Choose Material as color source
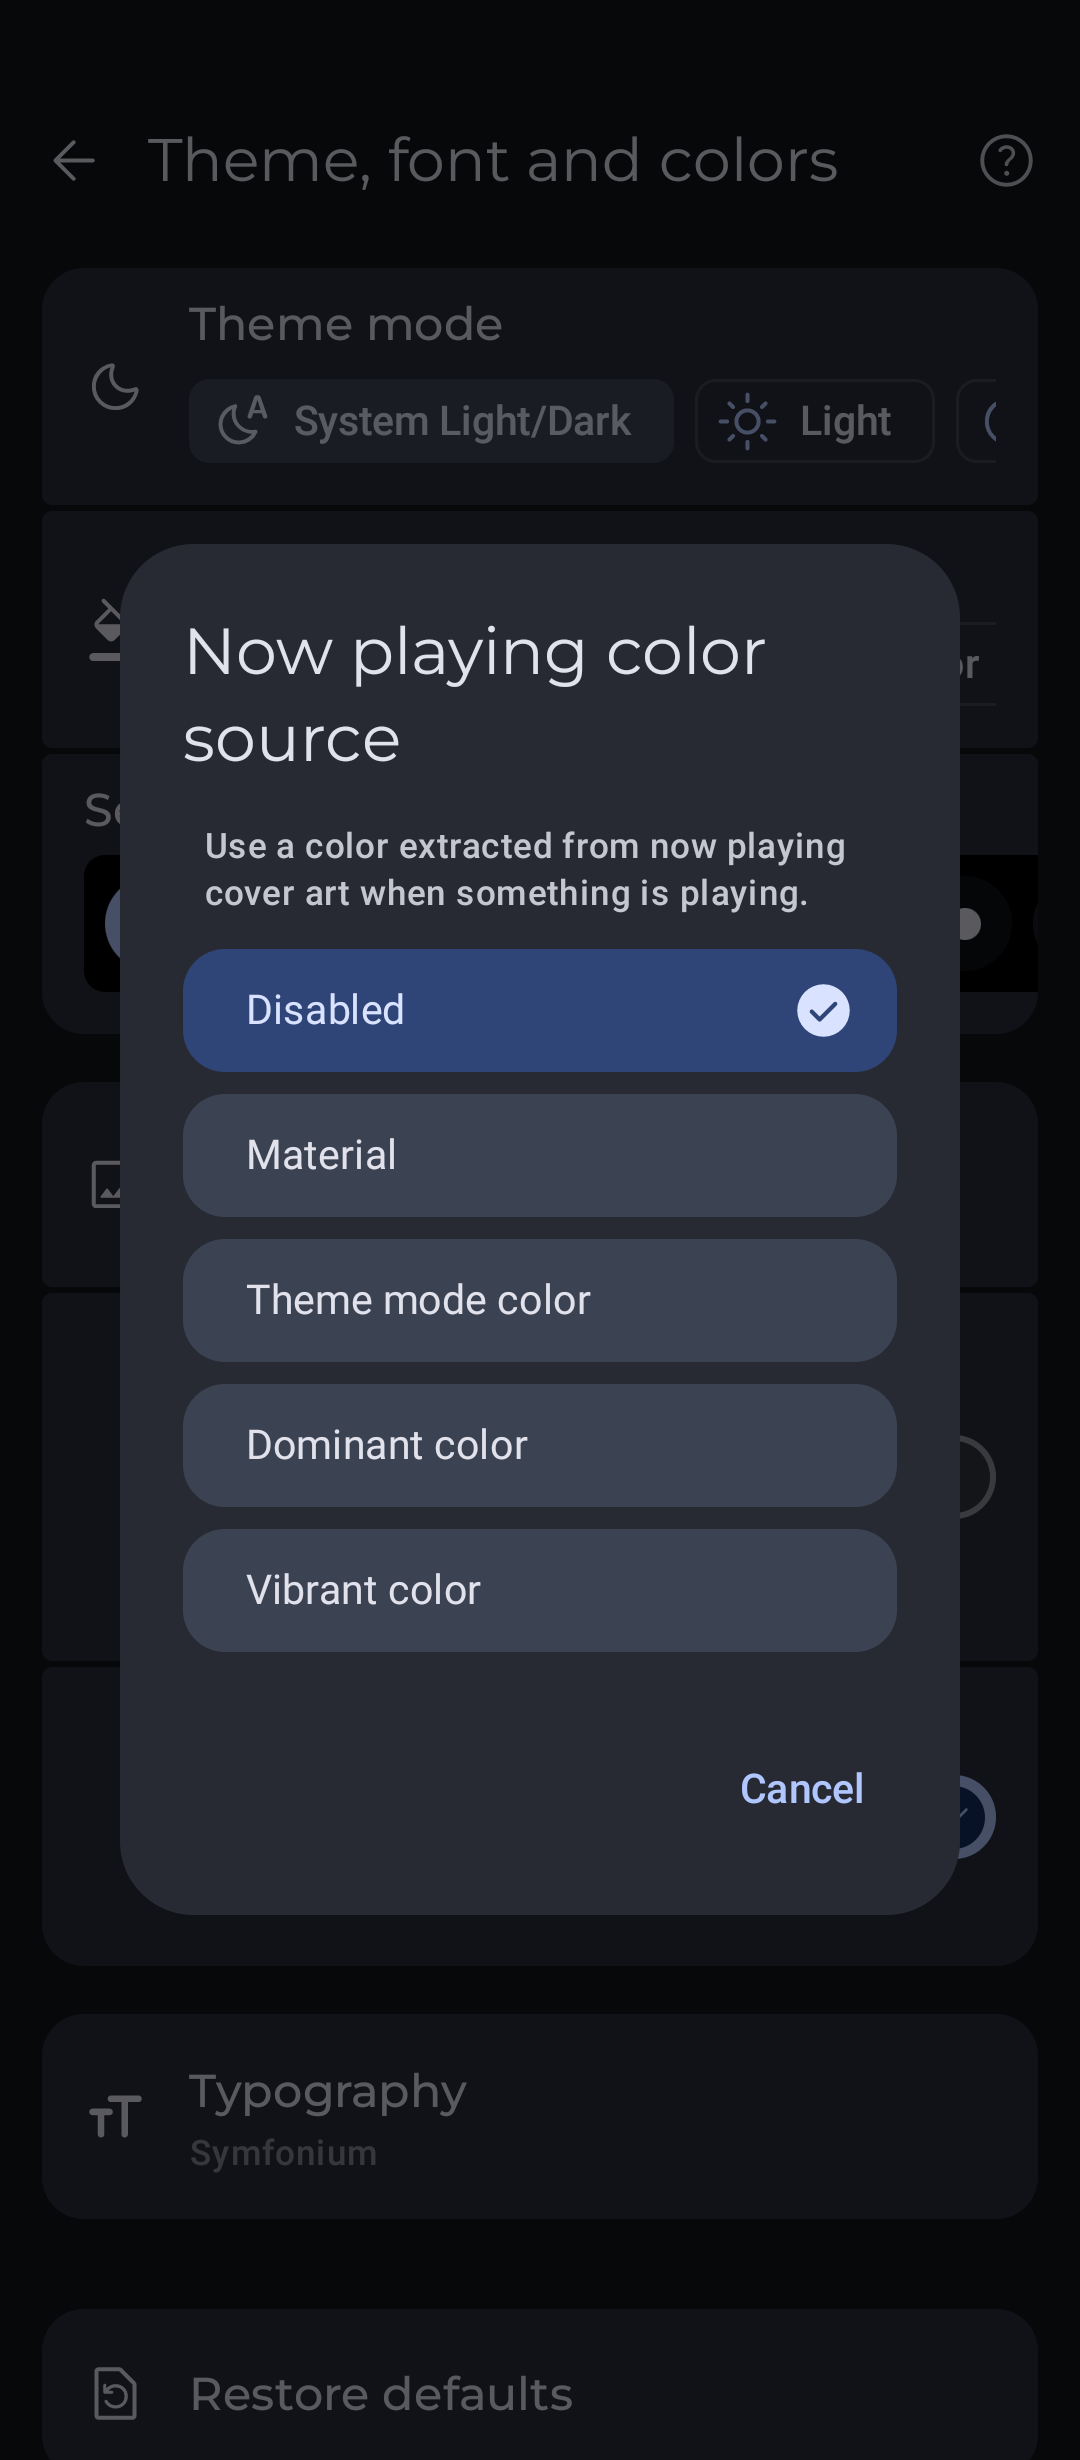The image size is (1080, 2460). point(539,1155)
